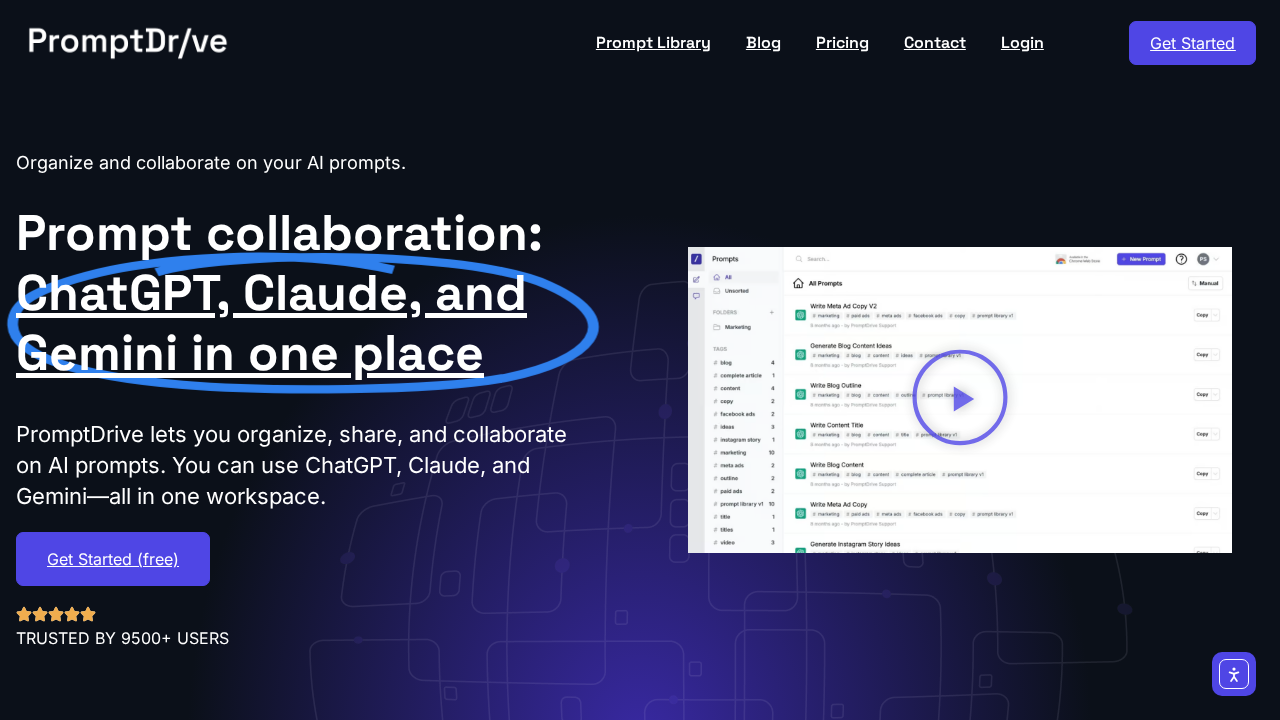The width and height of the screenshot is (1280, 720).
Task: Open the accessibility widget
Action: pos(1233,674)
